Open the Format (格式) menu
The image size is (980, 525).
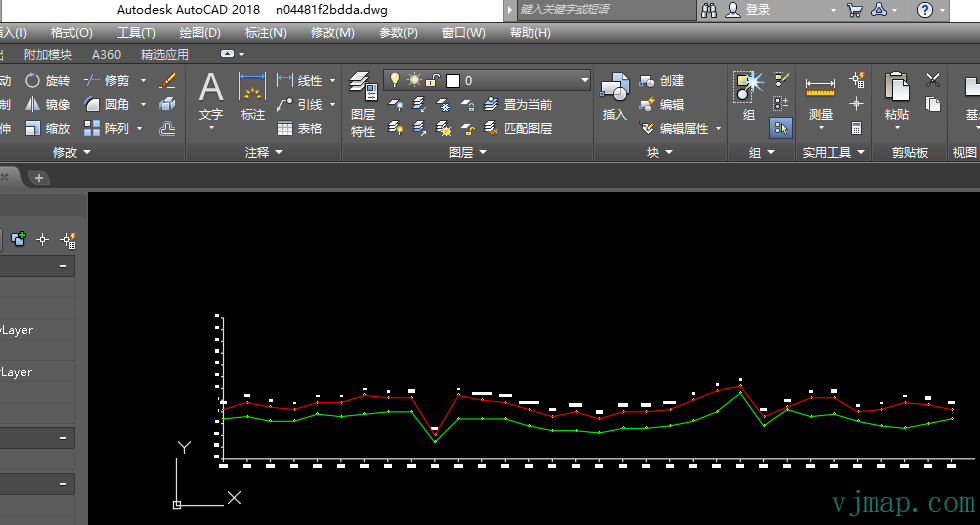pos(71,33)
